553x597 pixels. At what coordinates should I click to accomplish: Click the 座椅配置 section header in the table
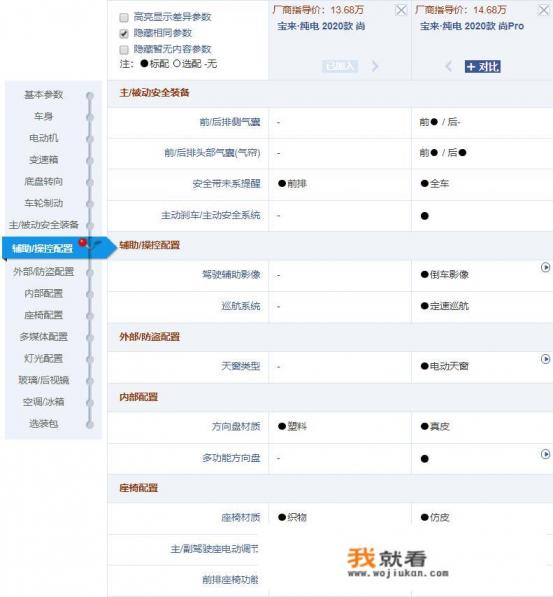pos(139,488)
